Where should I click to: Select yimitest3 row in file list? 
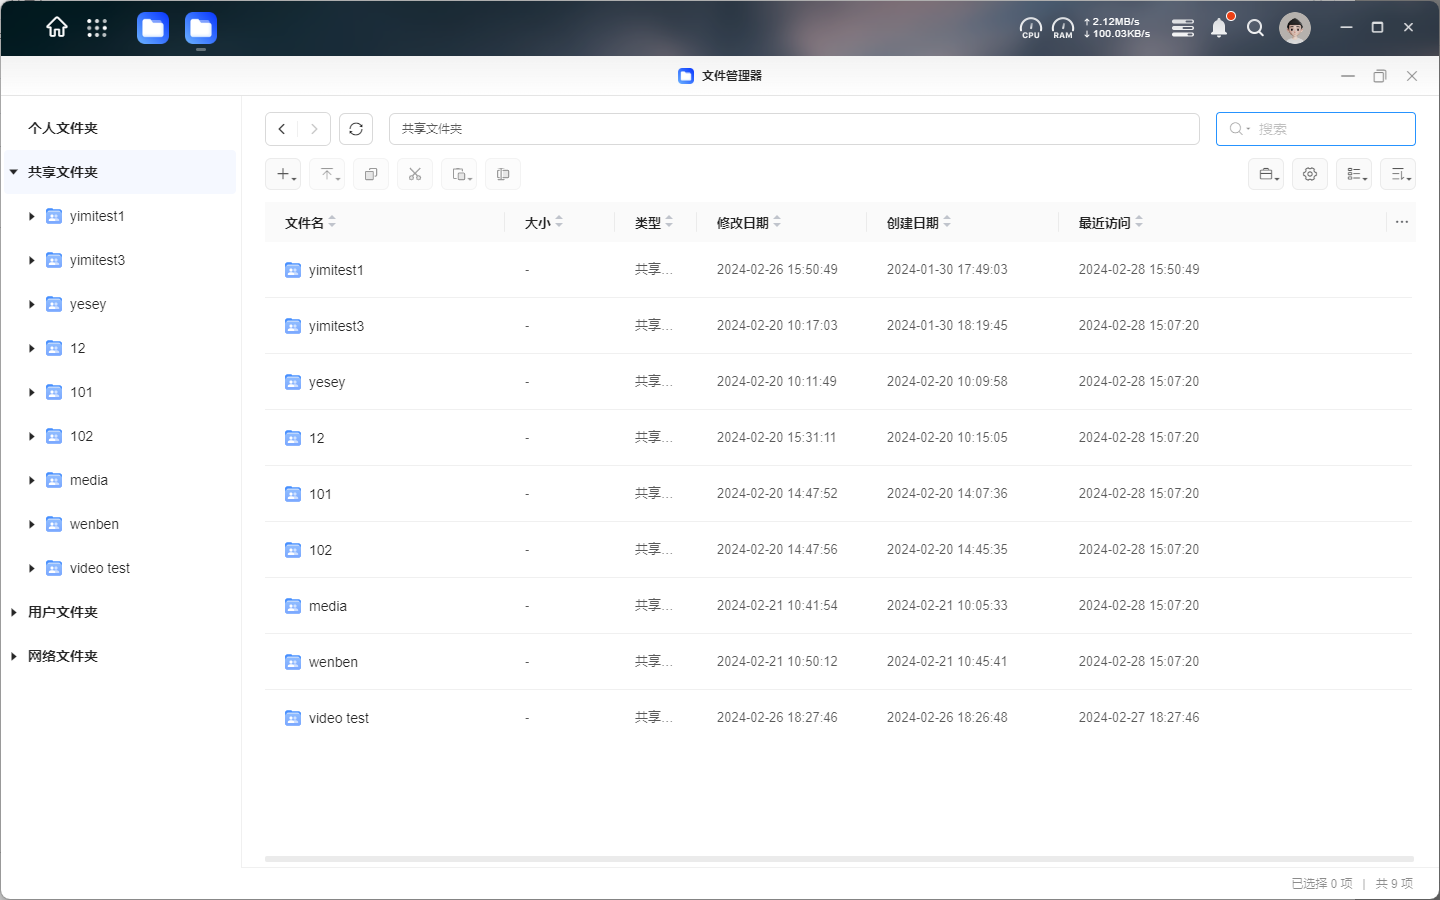tap(839, 326)
